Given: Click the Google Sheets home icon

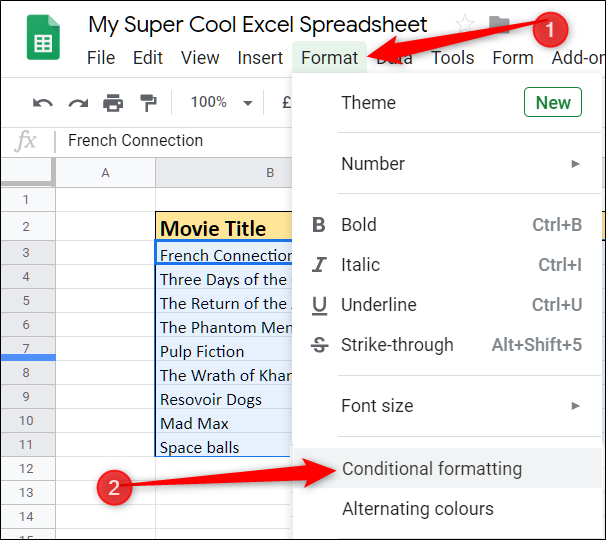Looking at the screenshot, I should 43,43.
